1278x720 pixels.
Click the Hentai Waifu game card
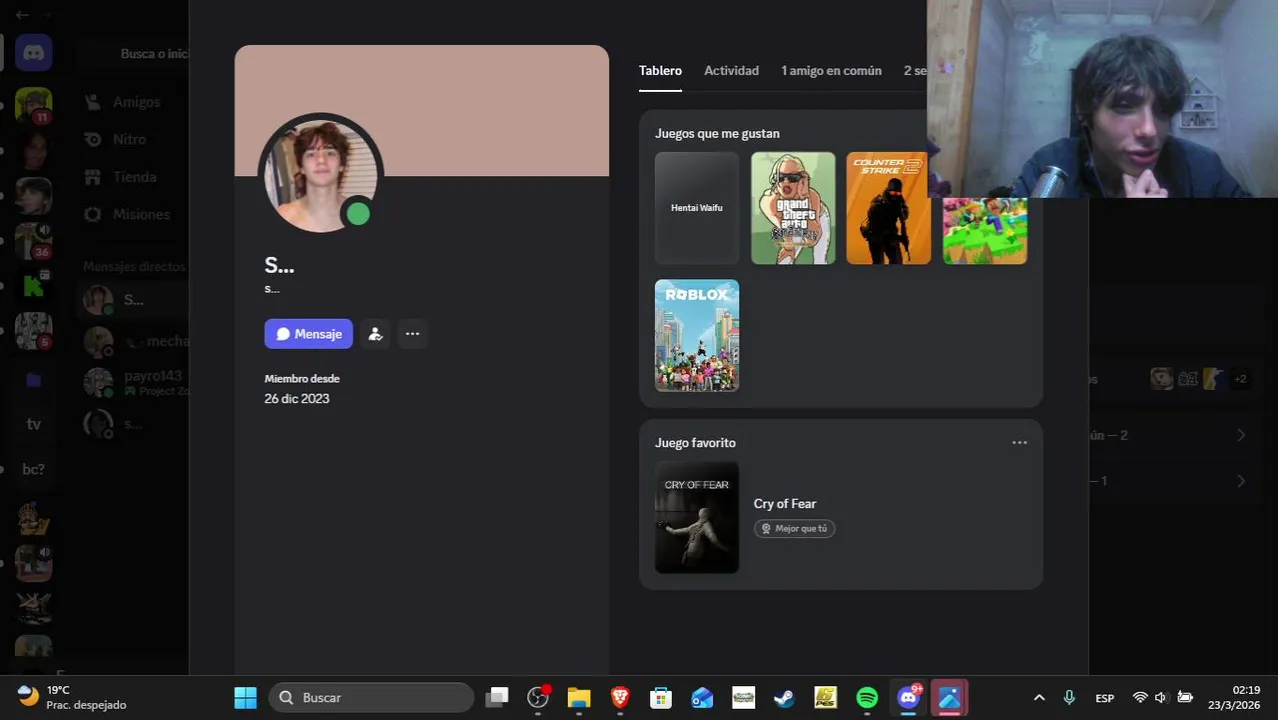697,208
